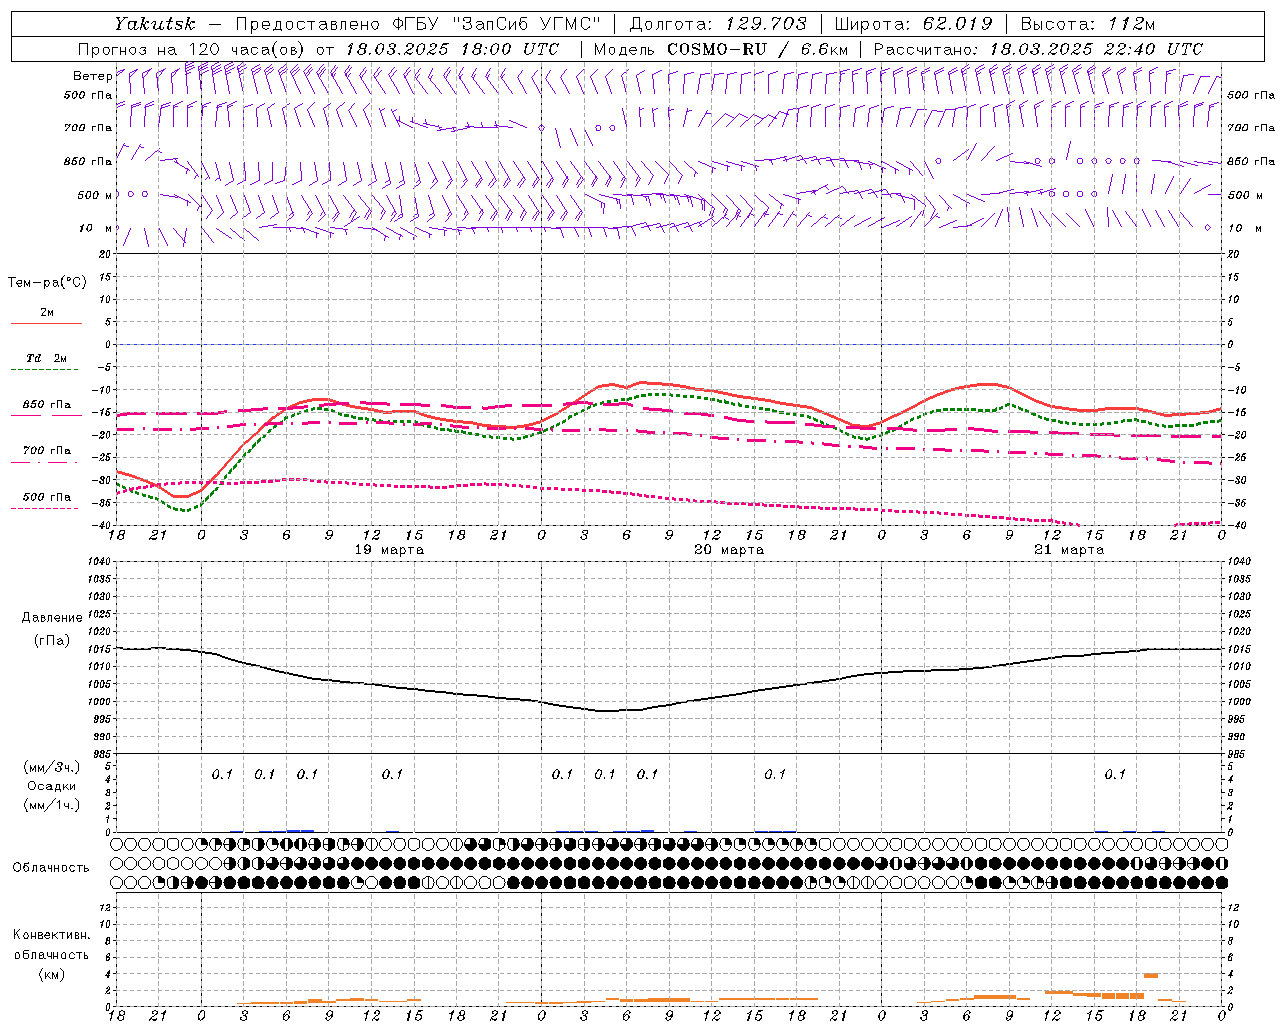Click '500 м' wind level label on left
1280x1024 pixels.
tap(95, 196)
